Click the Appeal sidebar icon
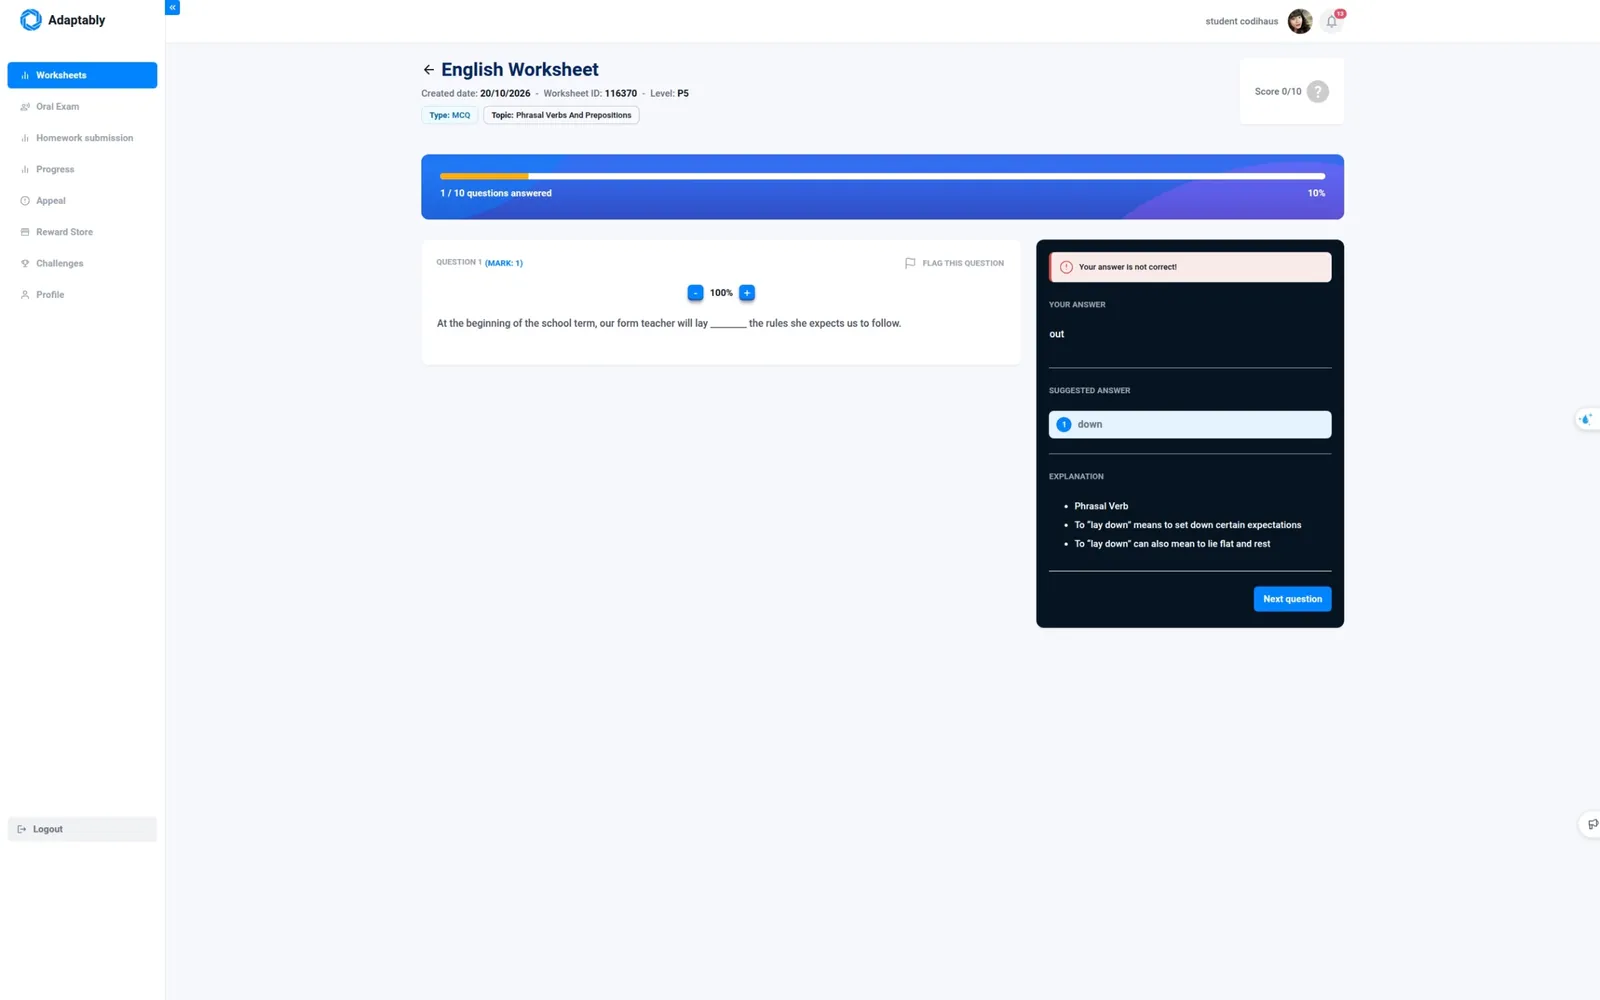This screenshot has width=1600, height=1000. coord(25,201)
